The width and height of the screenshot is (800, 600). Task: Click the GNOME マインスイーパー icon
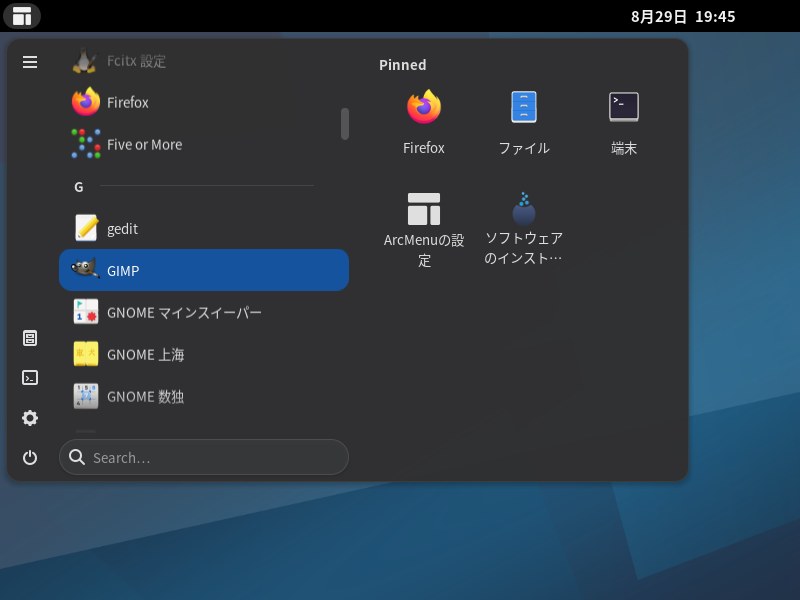(86, 312)
